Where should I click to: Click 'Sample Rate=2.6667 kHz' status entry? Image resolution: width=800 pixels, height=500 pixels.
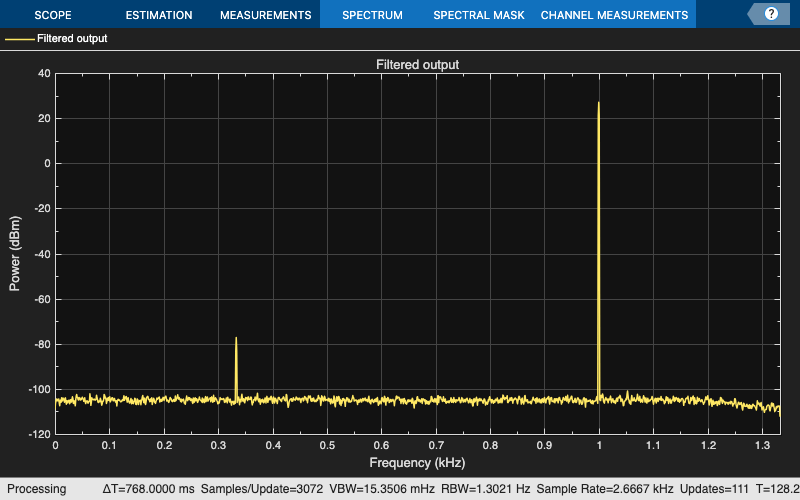pos(605,489)
